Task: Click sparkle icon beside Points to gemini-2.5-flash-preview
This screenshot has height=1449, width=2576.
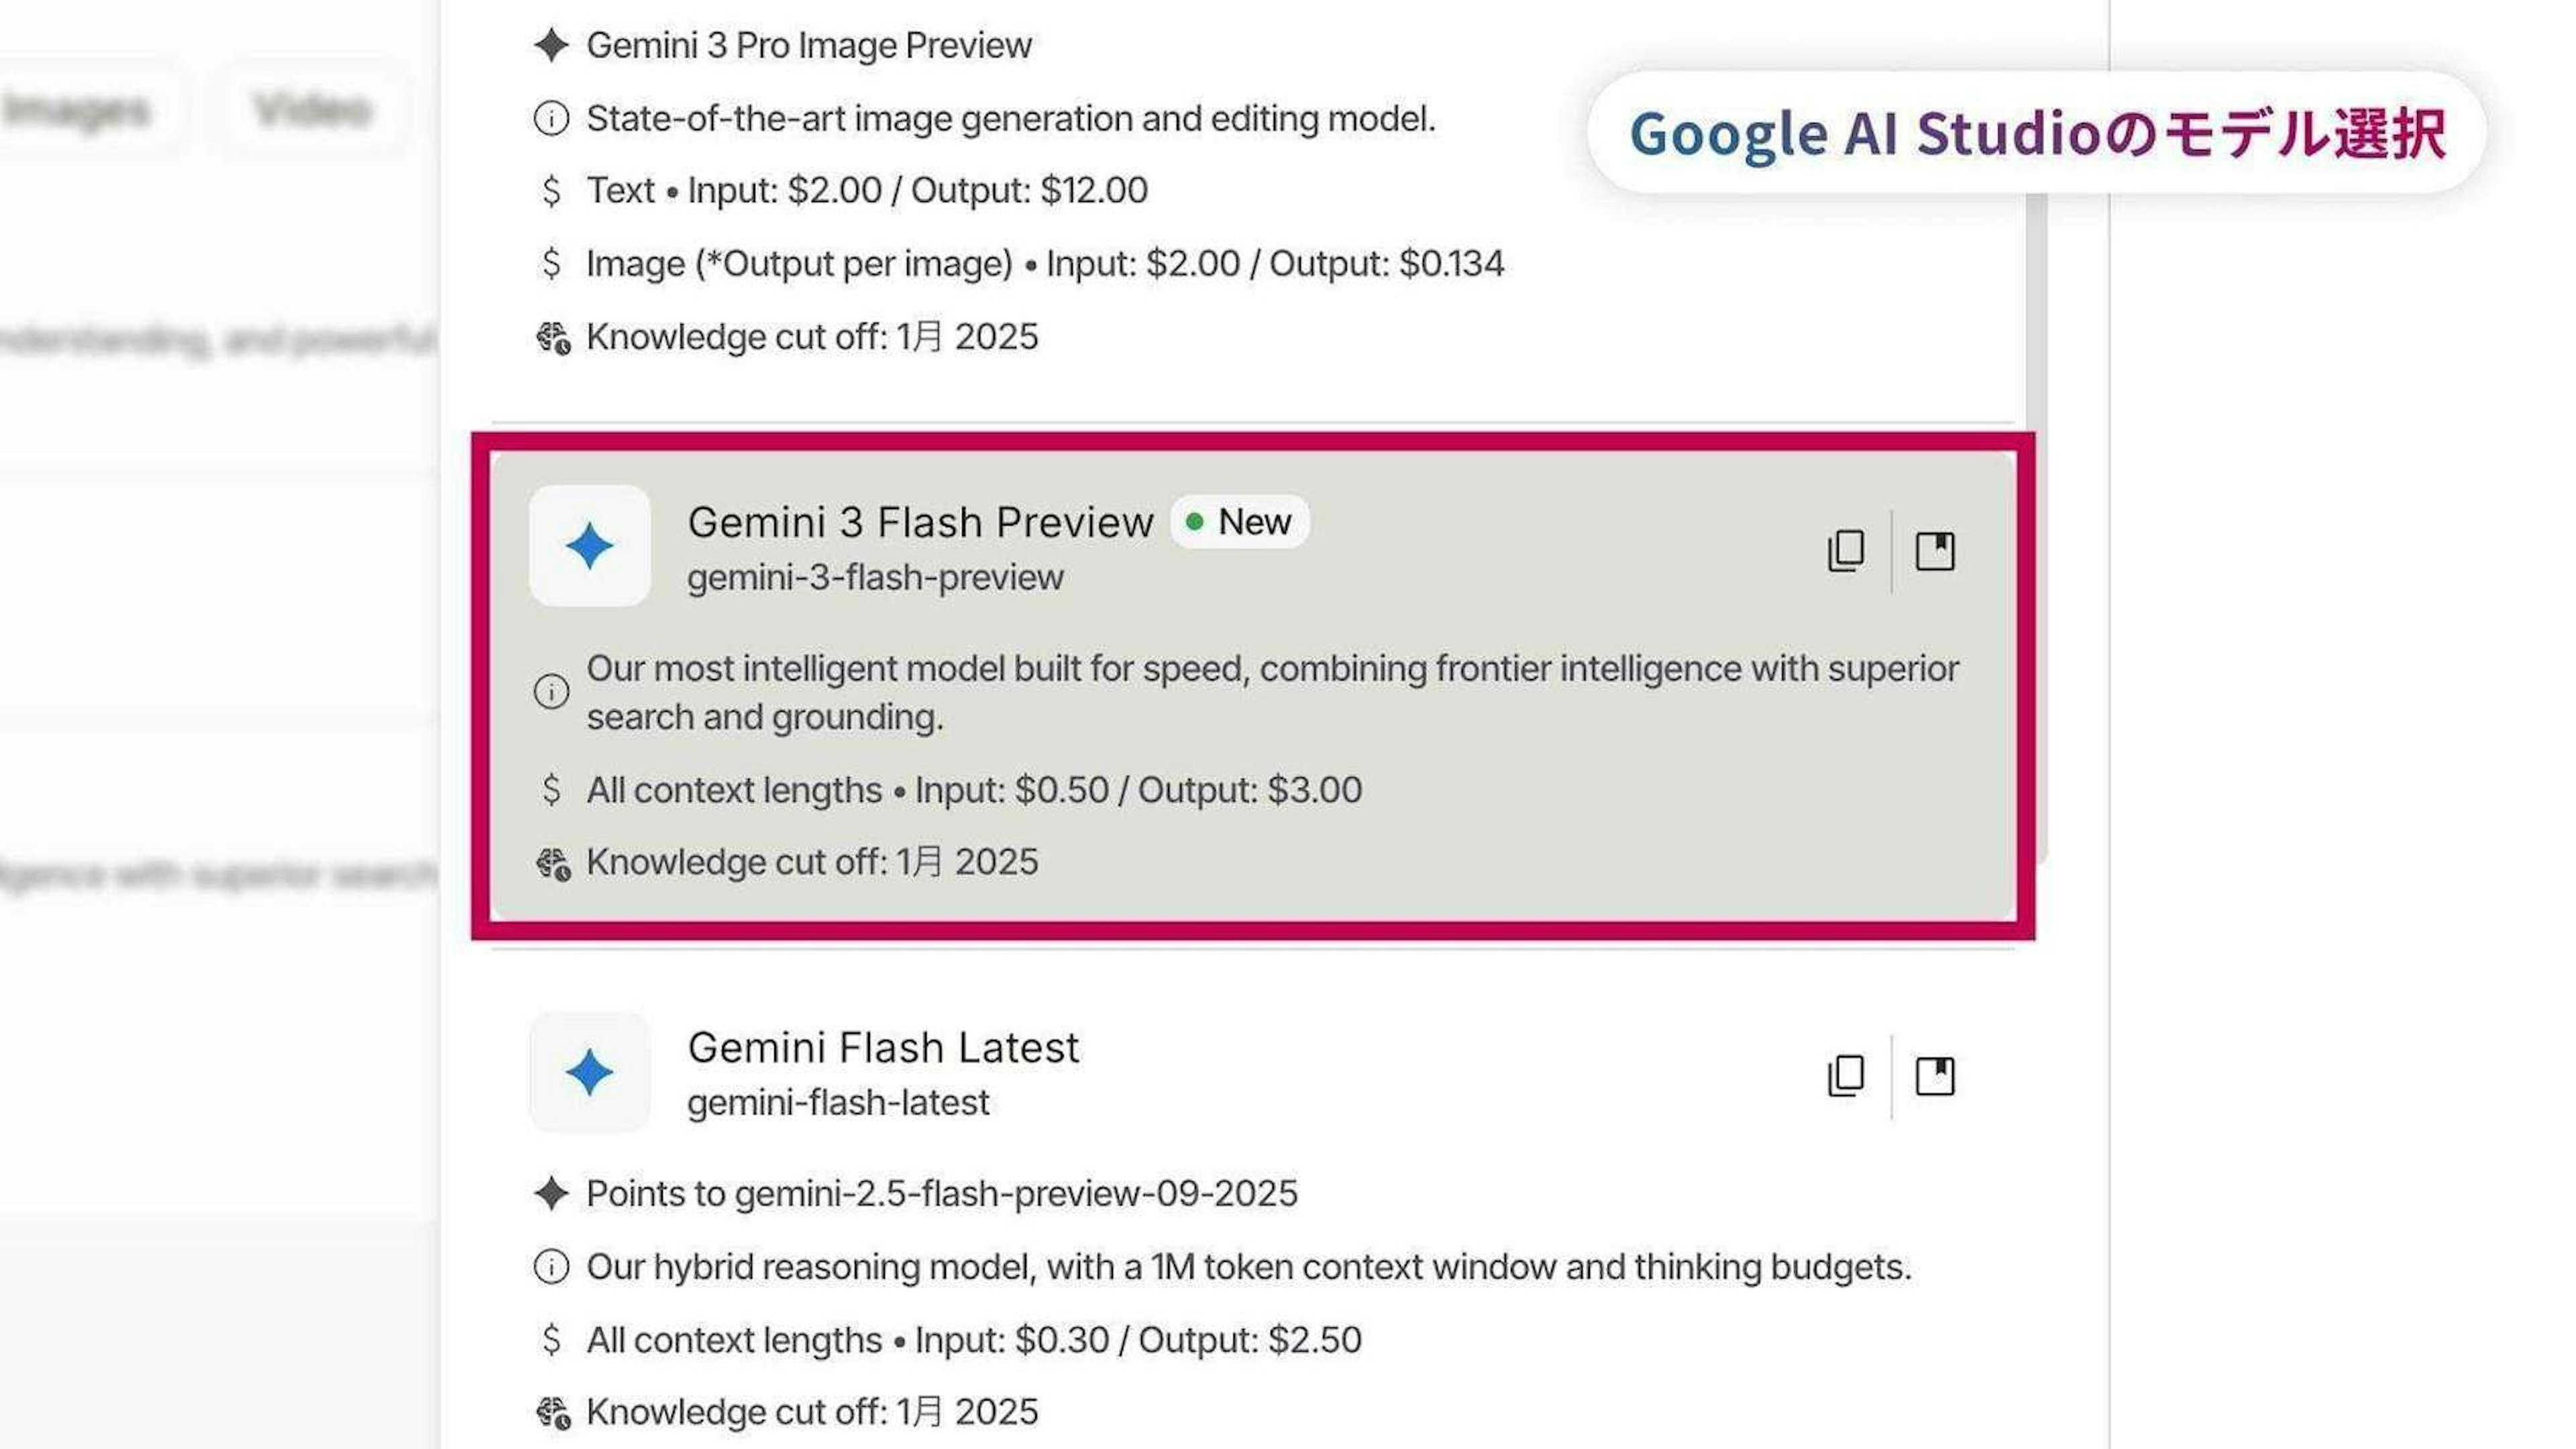Action: (551, 1193)
